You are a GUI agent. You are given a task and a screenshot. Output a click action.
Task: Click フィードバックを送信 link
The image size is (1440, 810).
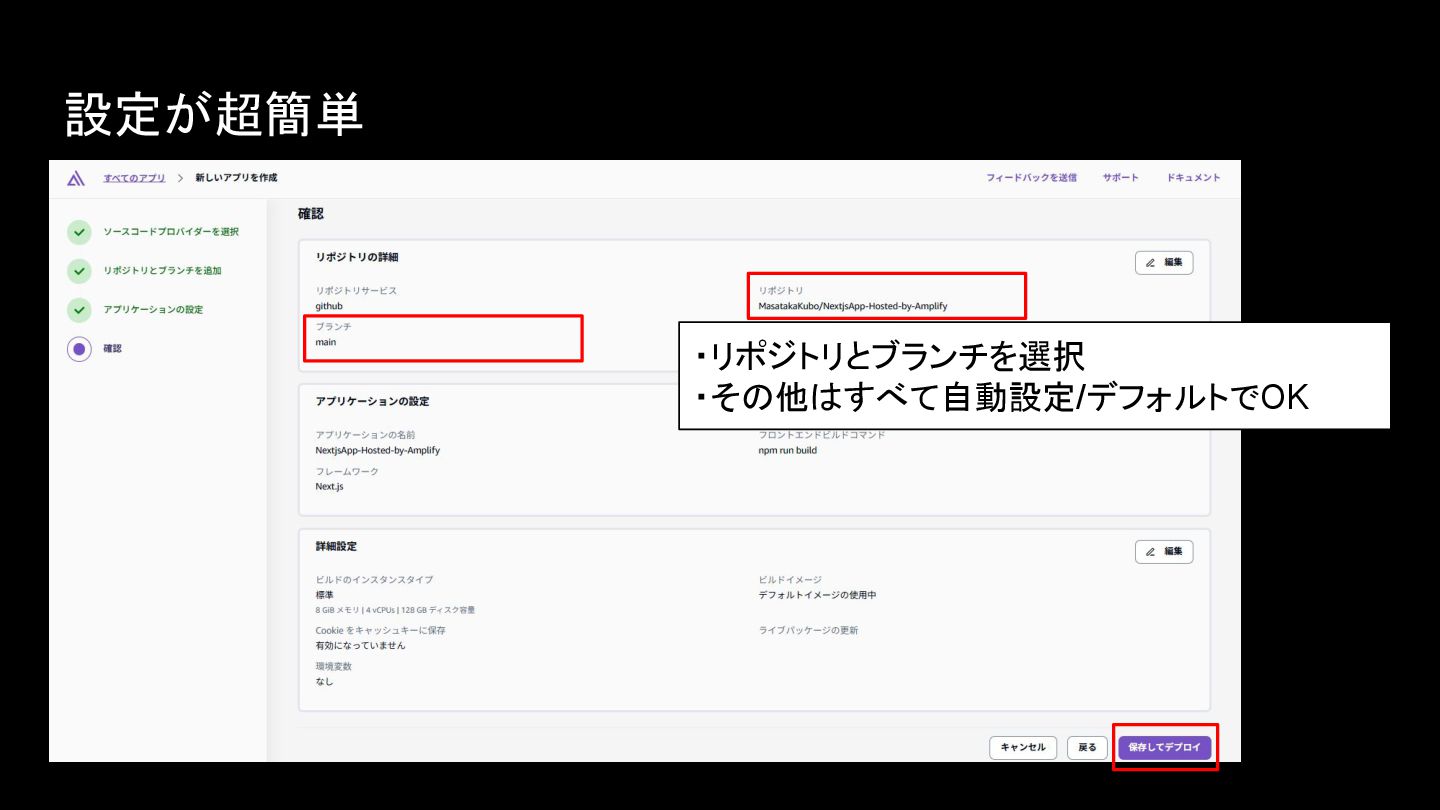pos(1031,178)
